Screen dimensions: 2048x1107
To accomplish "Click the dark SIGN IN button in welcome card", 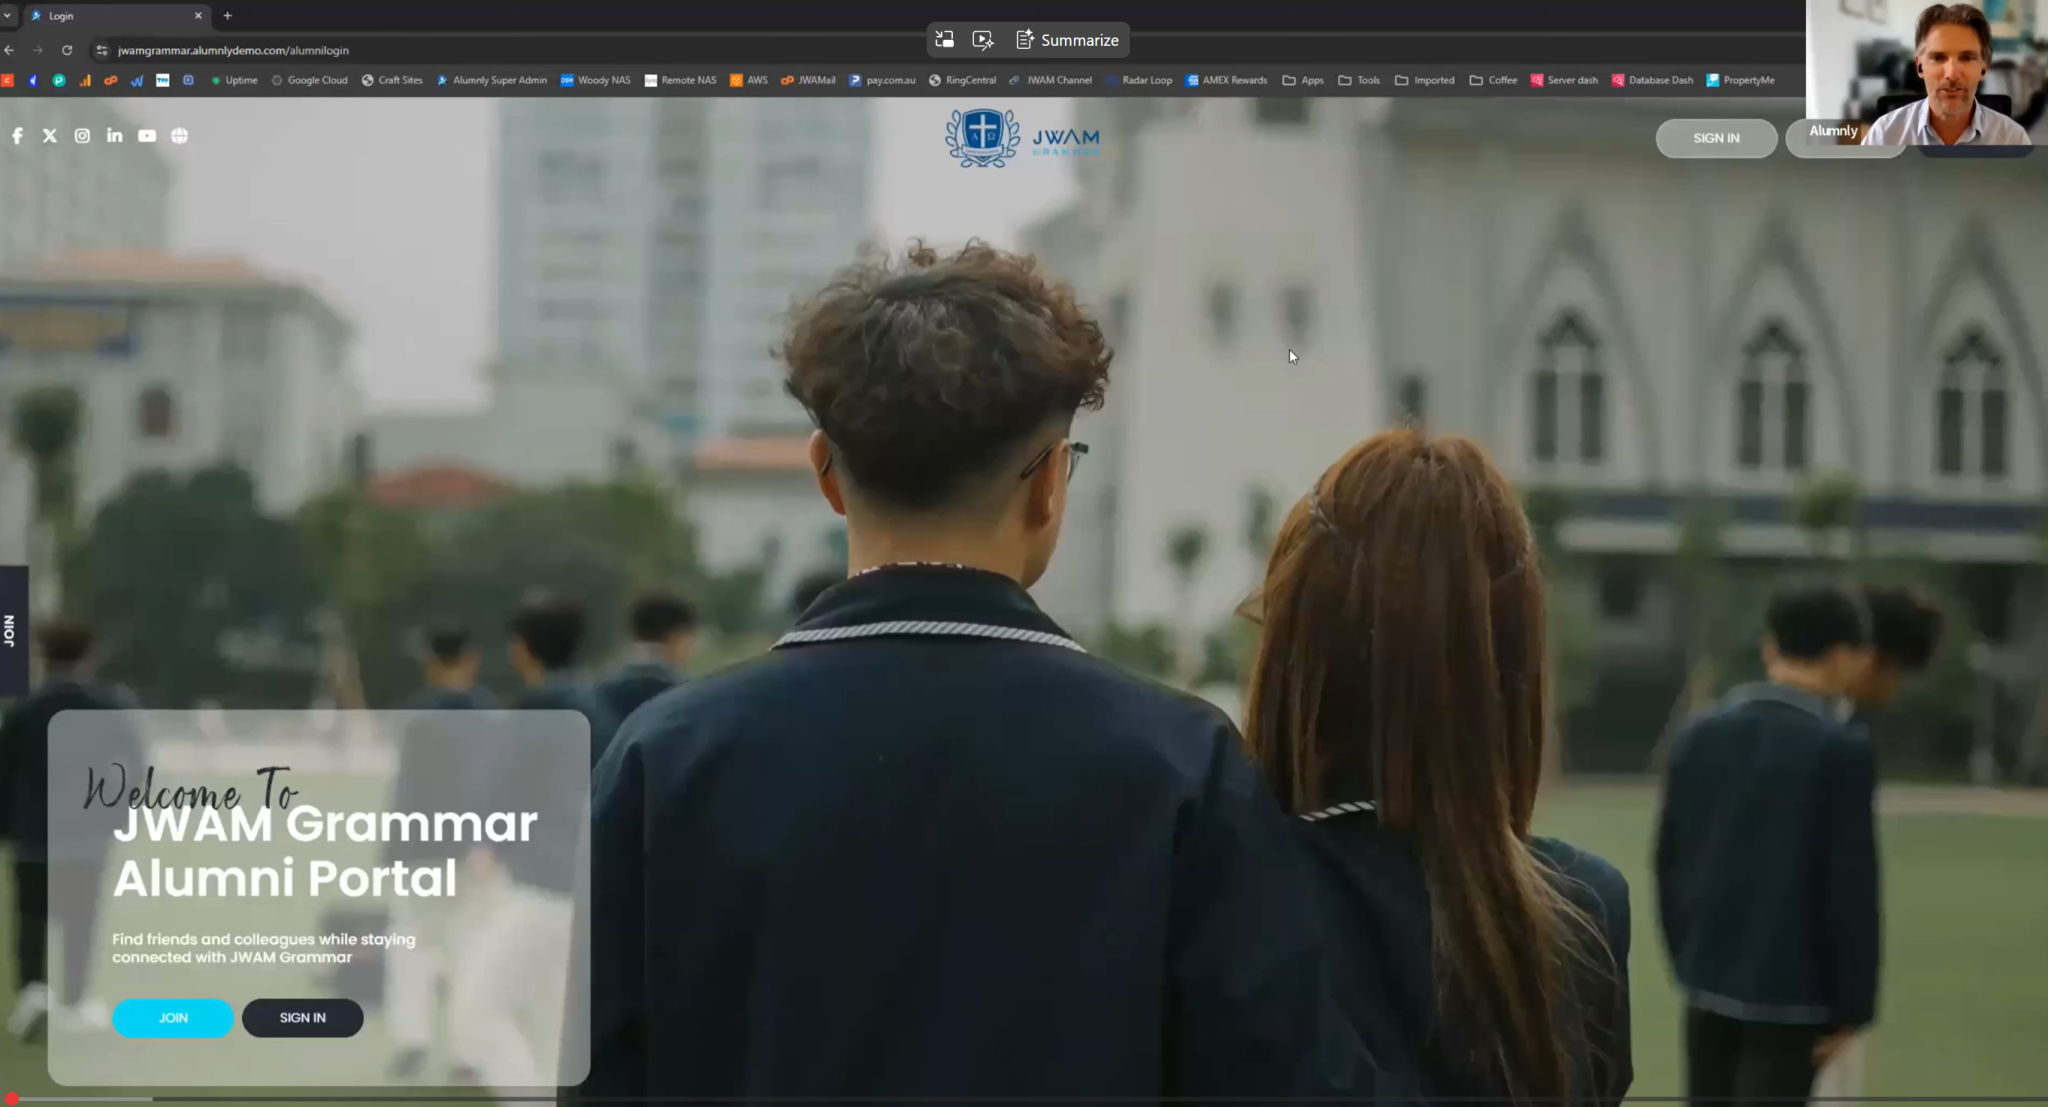I will (303, 1018).
